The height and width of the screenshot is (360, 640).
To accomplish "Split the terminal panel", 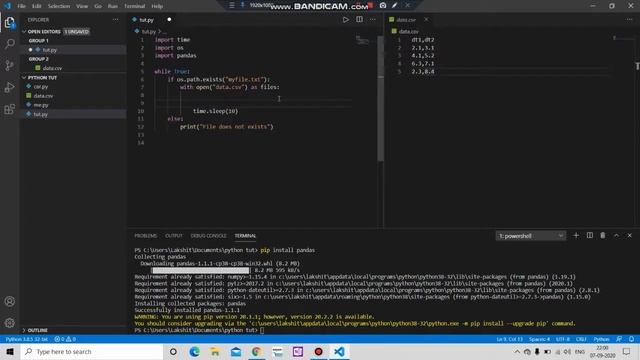I will pyautogui.click(x=589, y=236).
